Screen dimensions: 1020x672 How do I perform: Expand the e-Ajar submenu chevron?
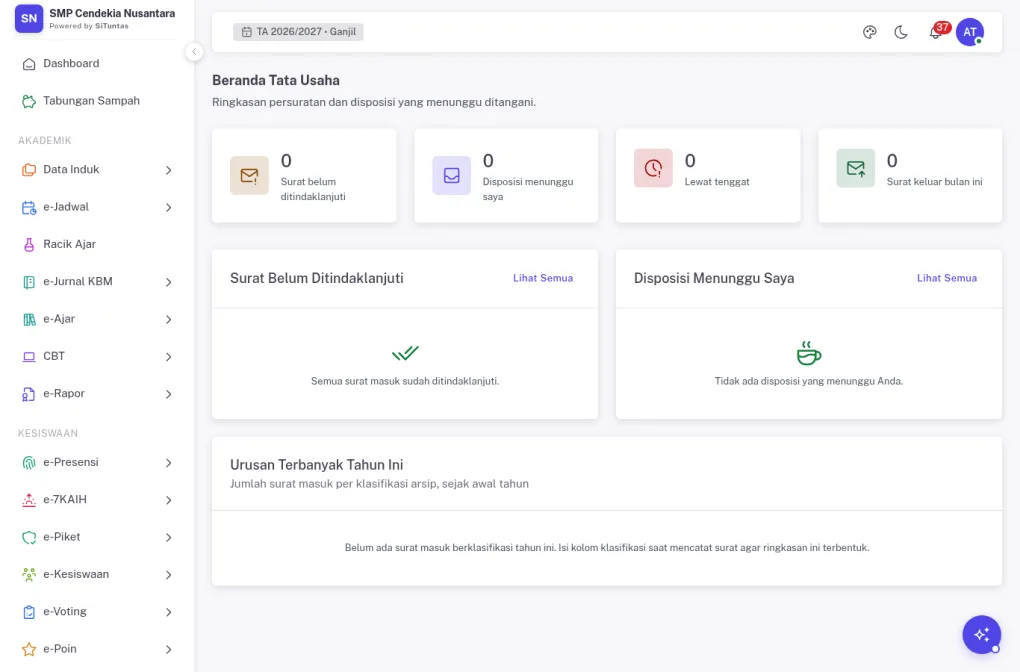168,319
